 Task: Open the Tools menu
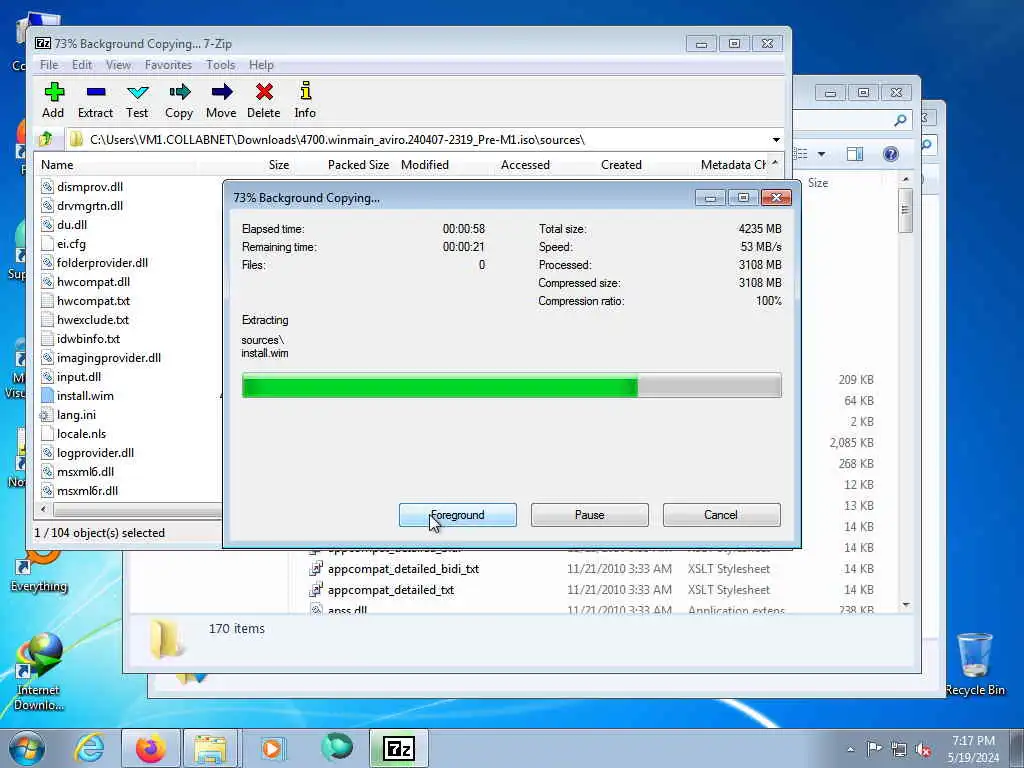(221, 65)
